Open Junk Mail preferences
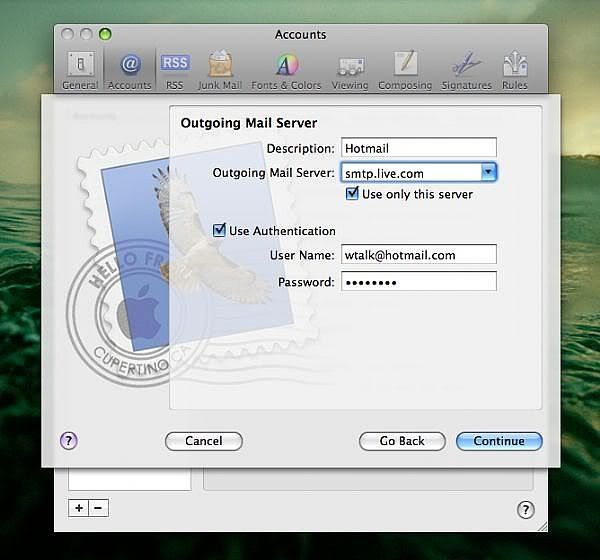This screenshot has height=560, width=600. [x=220, y=71]
